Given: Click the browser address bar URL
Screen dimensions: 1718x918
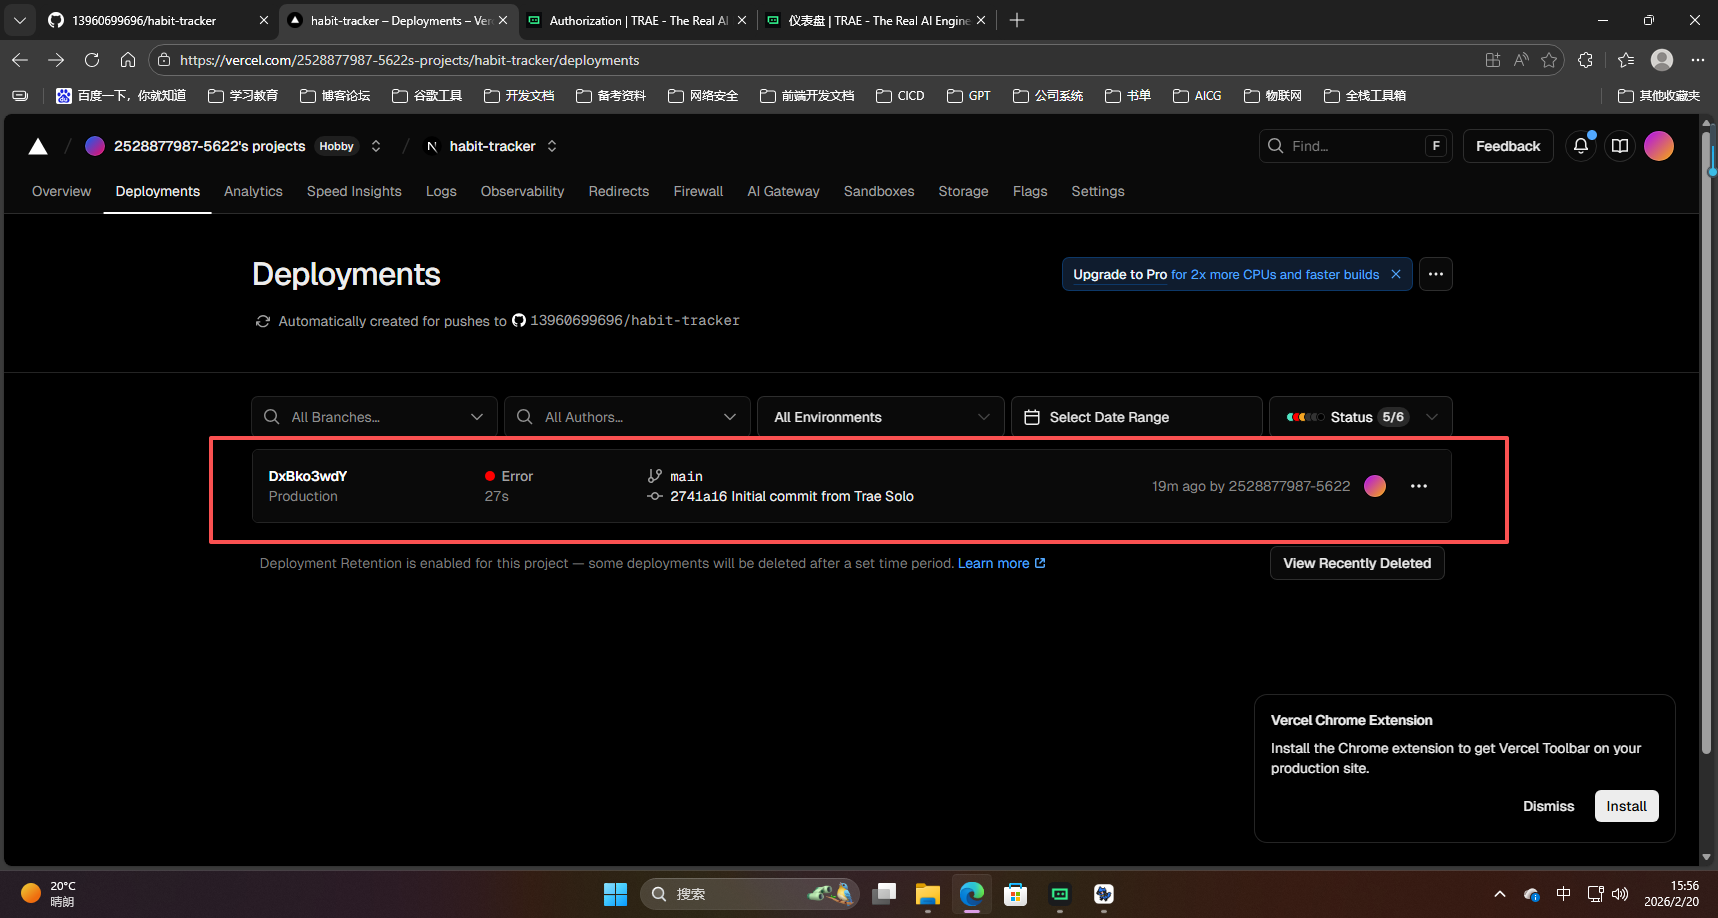Looking at the screenshot, I should click(410, 60).
